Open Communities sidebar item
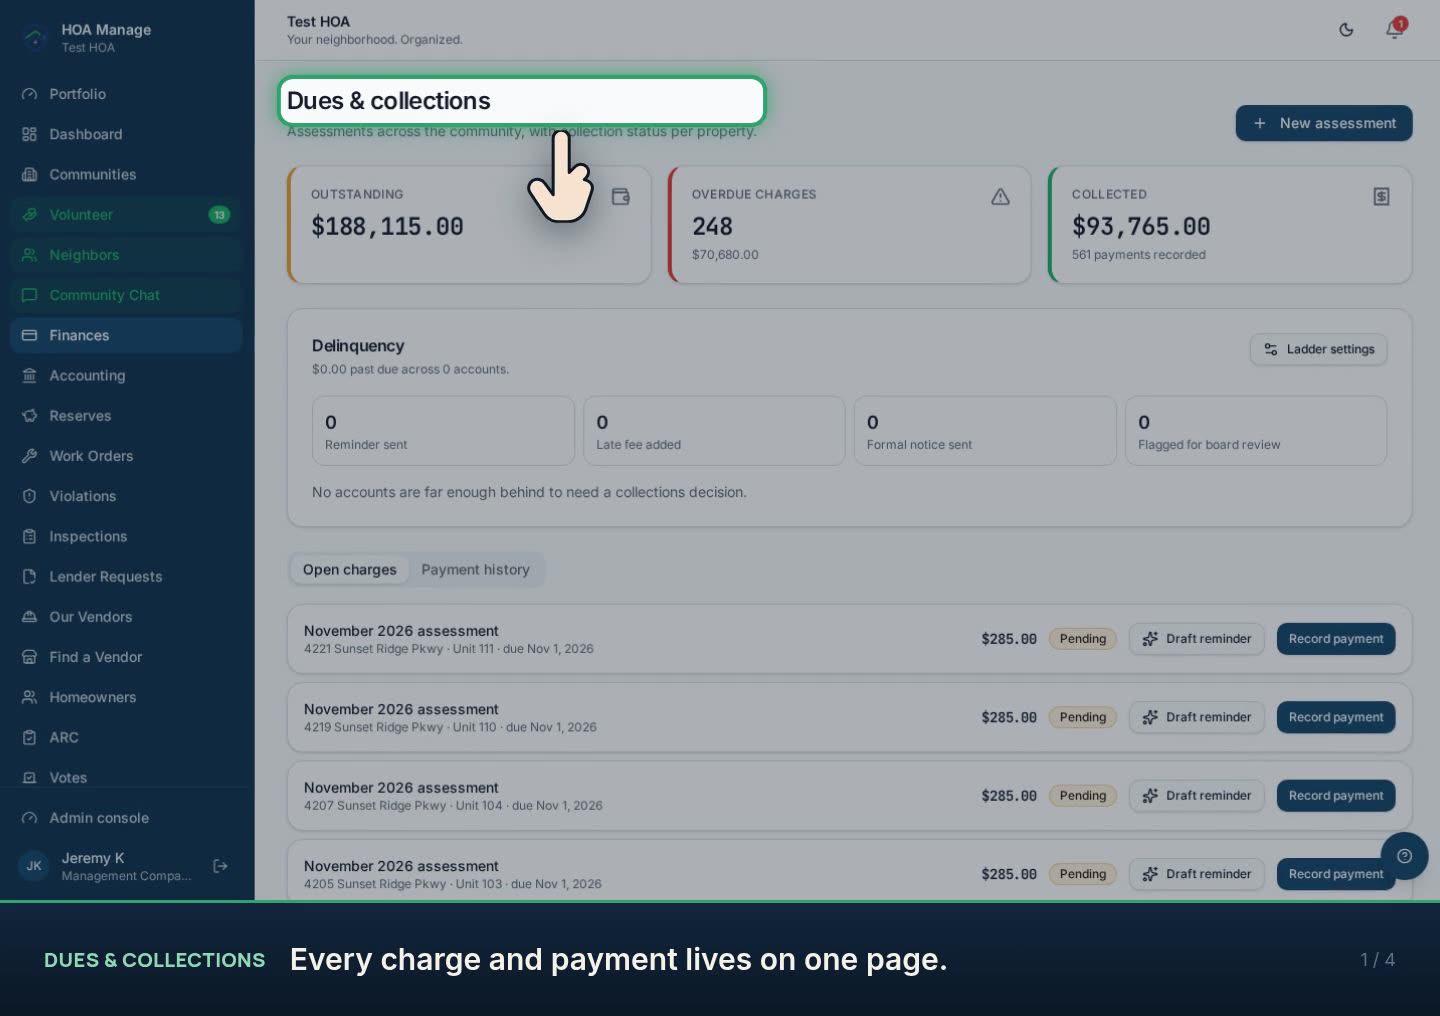This screenshot has height=1016, width=1440. tap(126, 174)
